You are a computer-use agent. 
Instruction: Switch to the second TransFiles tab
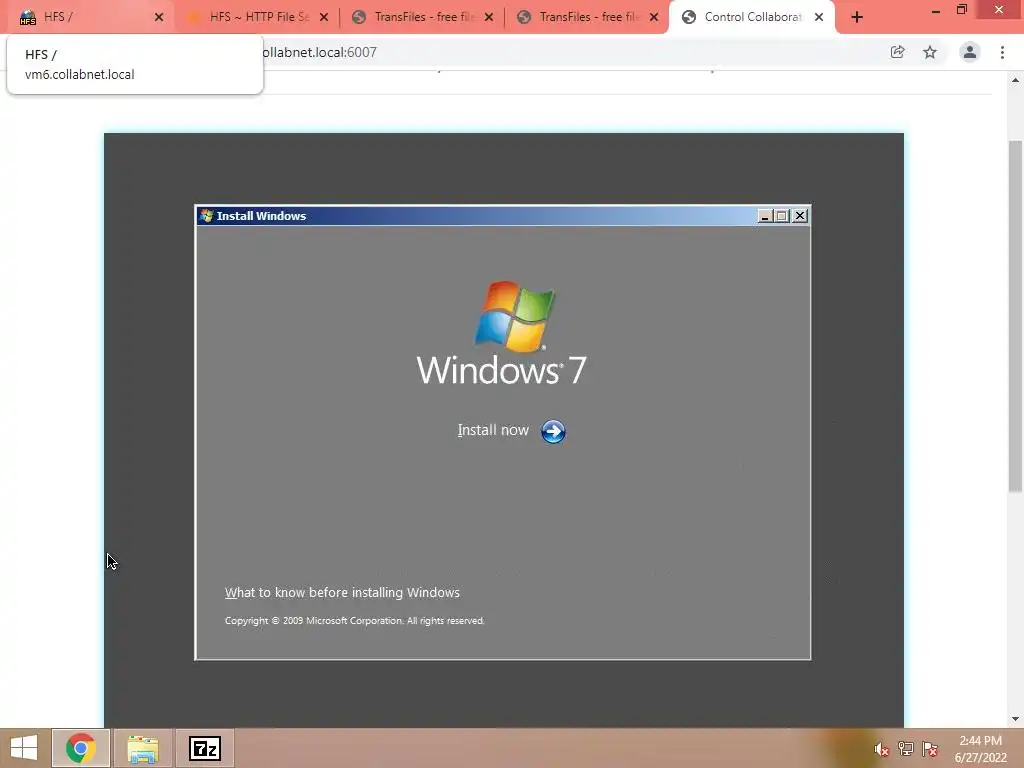coord(589,17)
